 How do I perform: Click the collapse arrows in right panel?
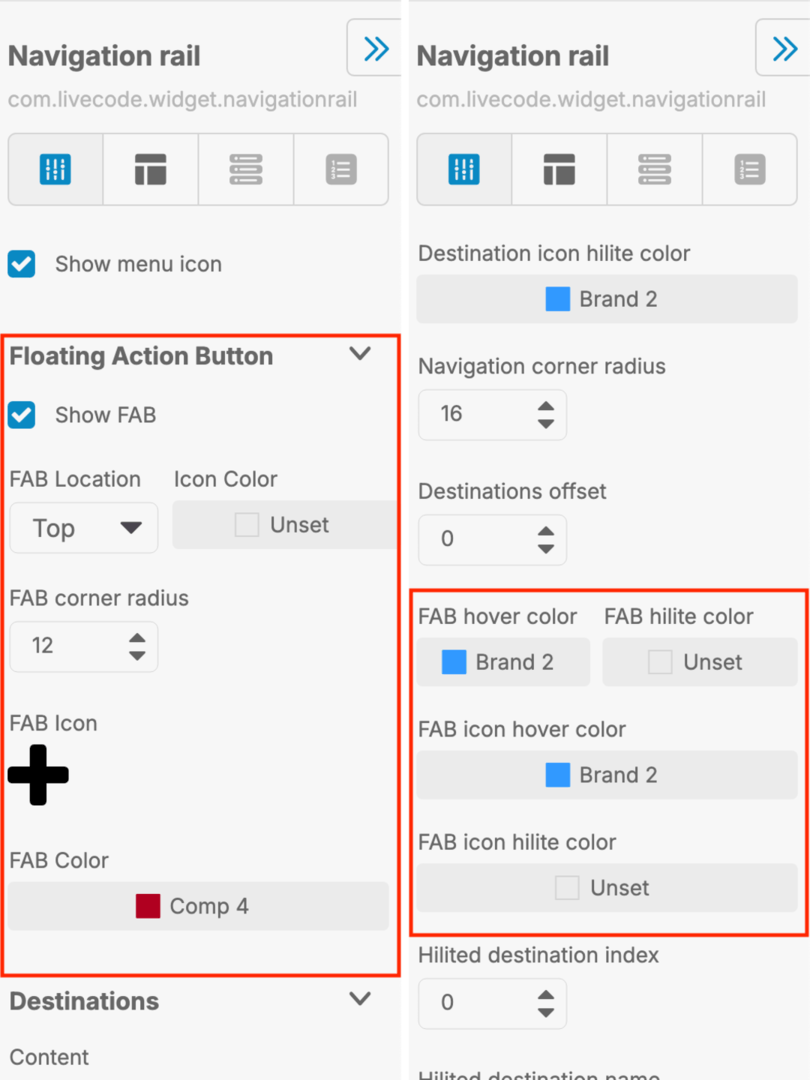tap(784, 49)
